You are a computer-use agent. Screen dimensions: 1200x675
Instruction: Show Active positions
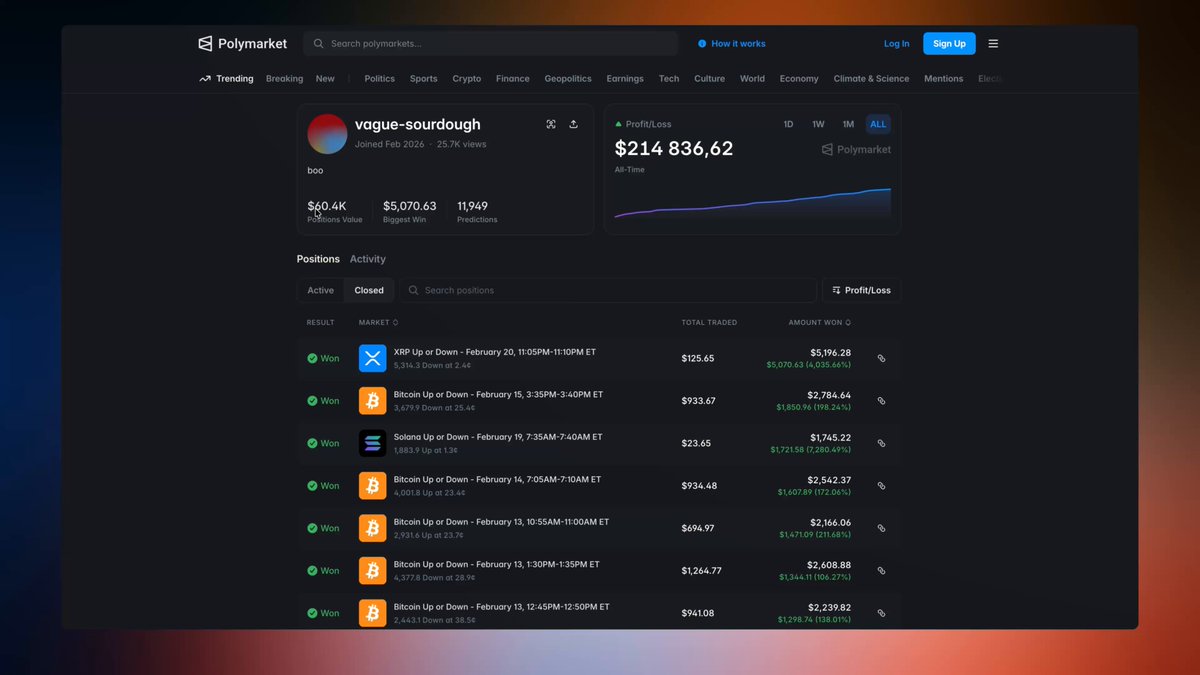point(321,290)
